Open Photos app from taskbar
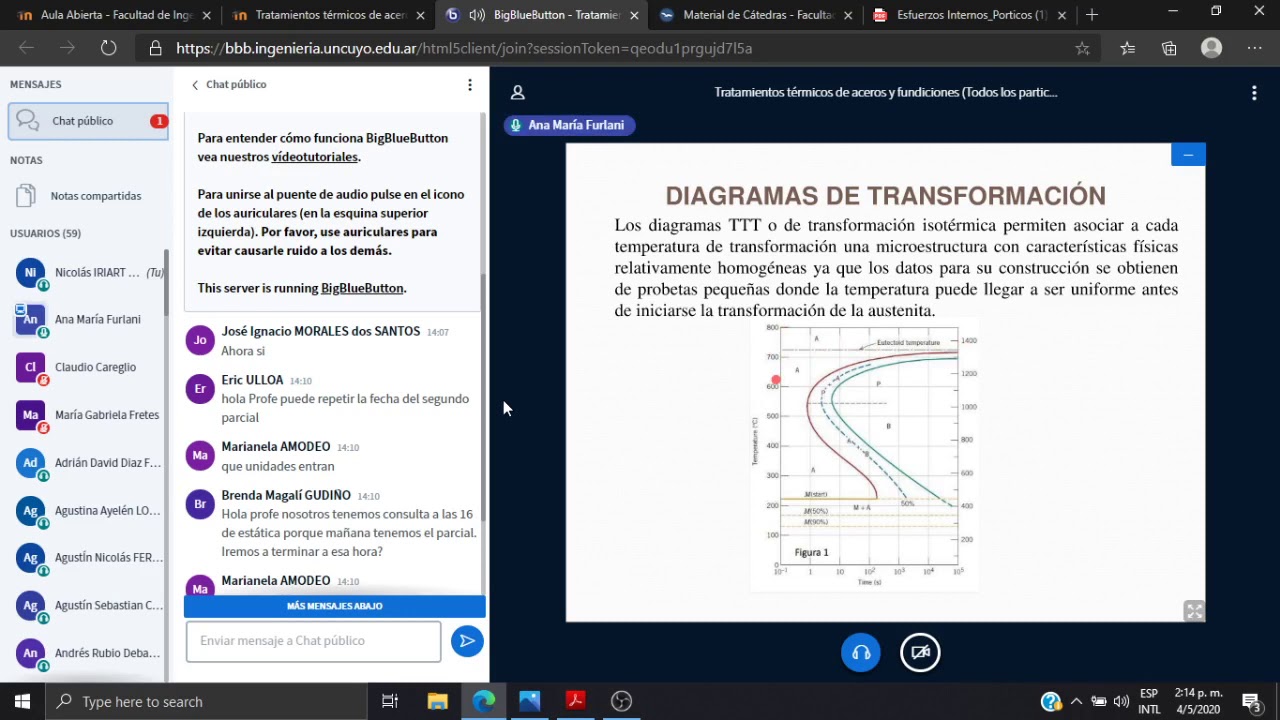 tap(529, 701)
